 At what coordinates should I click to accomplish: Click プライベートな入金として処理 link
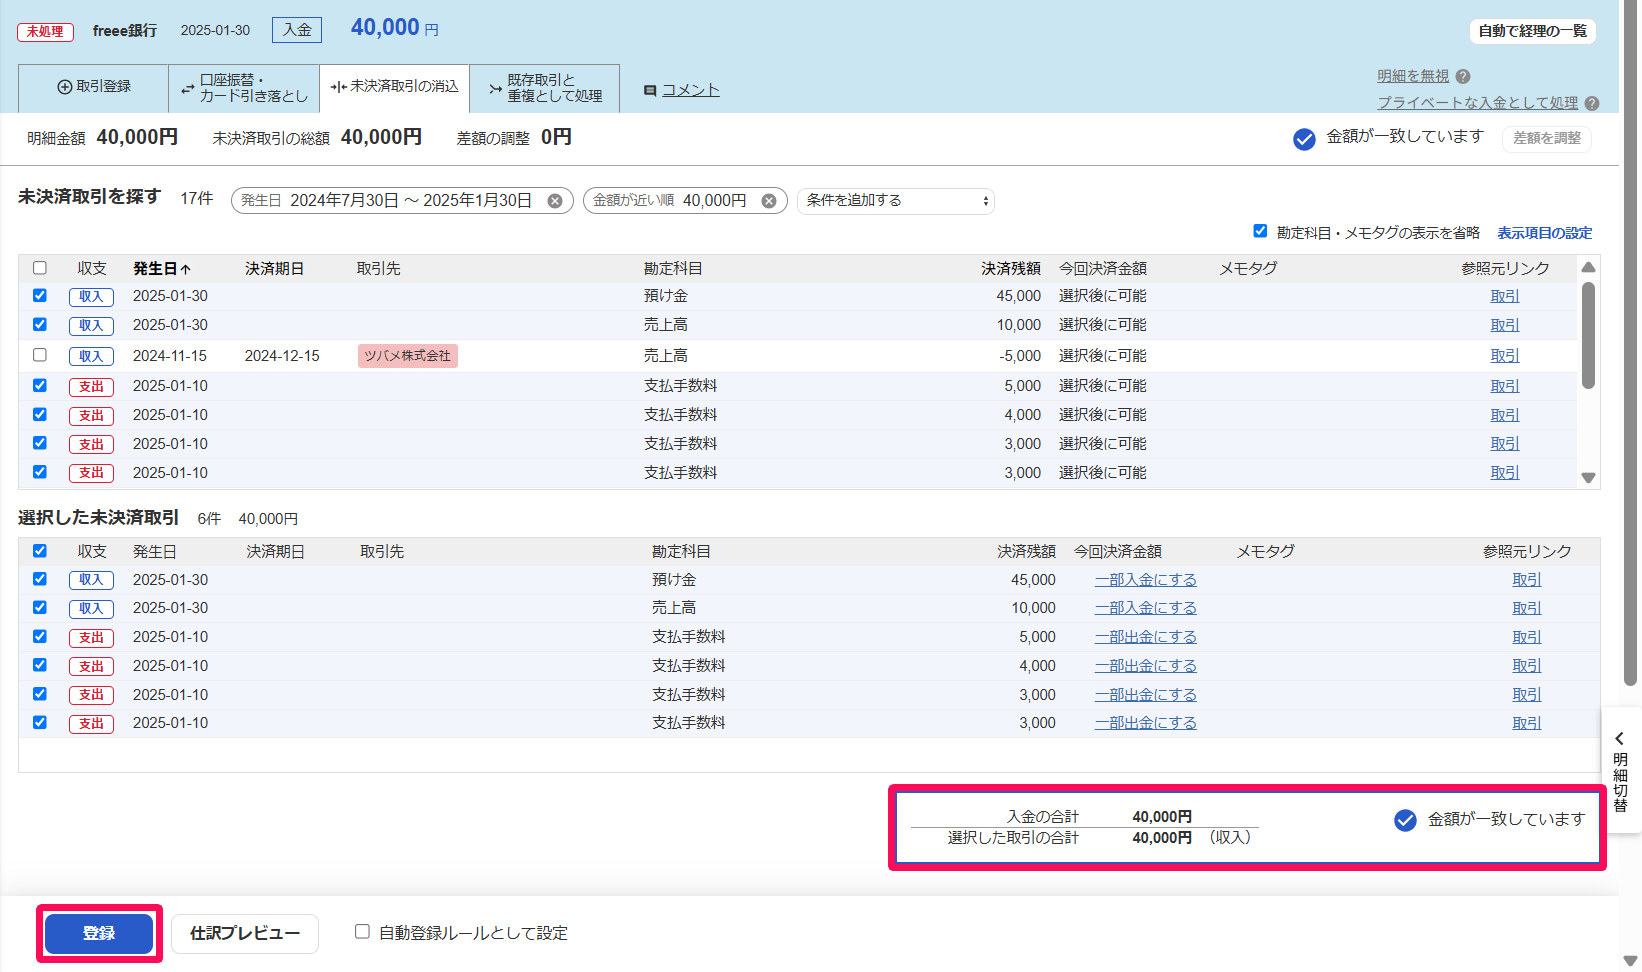point(1477,103)
